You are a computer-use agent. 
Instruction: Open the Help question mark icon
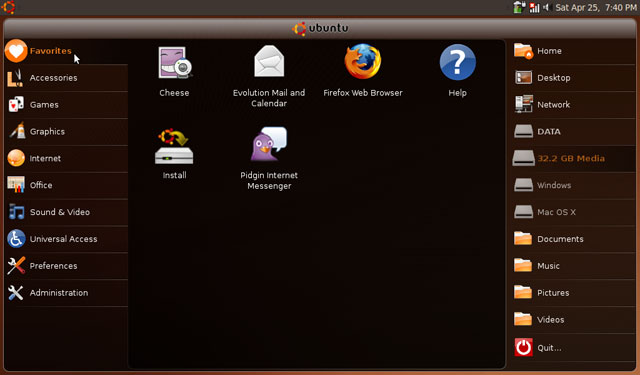(x=457, y=62)
